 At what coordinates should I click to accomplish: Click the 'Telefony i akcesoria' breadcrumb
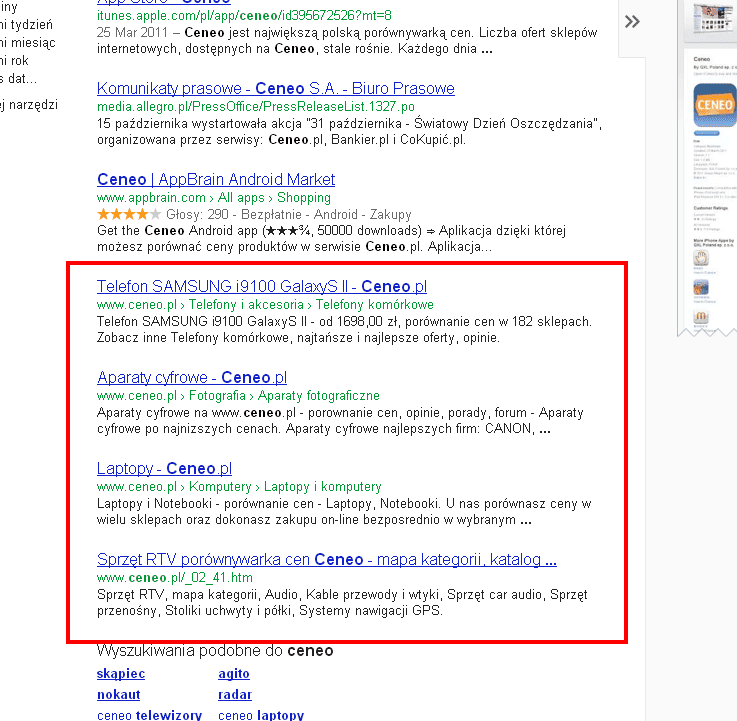tap(246, 305)
